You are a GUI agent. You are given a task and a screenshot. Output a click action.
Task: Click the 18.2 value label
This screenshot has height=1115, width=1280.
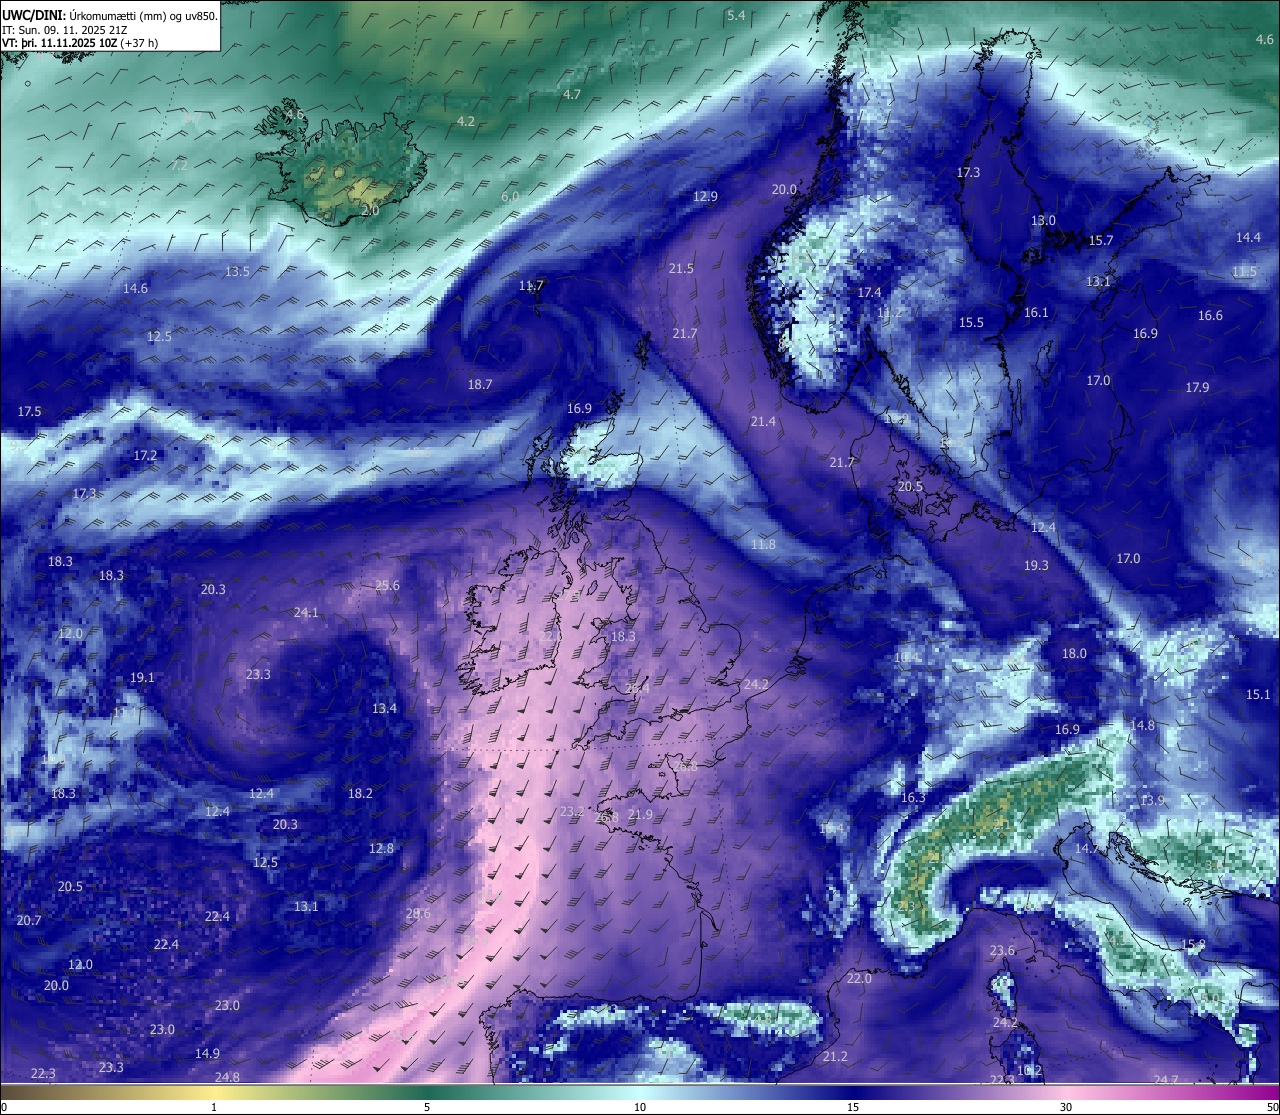pyautogui.click(x=360, y=793)
